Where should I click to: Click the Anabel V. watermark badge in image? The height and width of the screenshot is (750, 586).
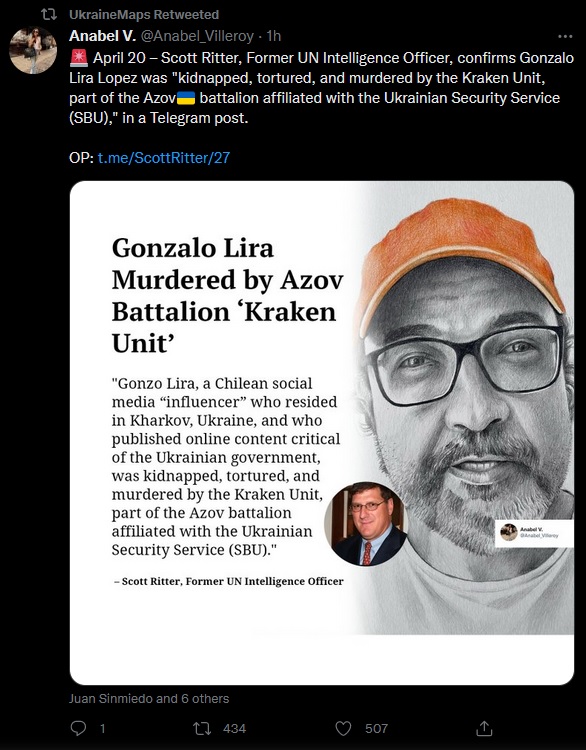point(534,533)
